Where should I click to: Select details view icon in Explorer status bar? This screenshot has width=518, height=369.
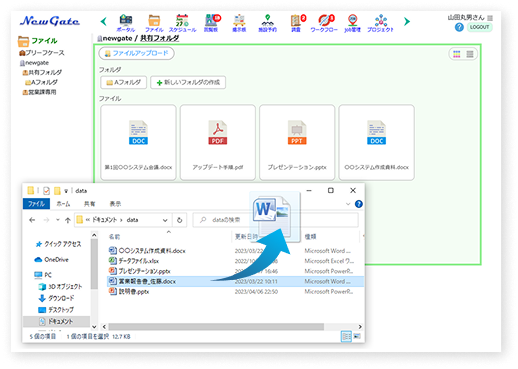click(346, 336)
